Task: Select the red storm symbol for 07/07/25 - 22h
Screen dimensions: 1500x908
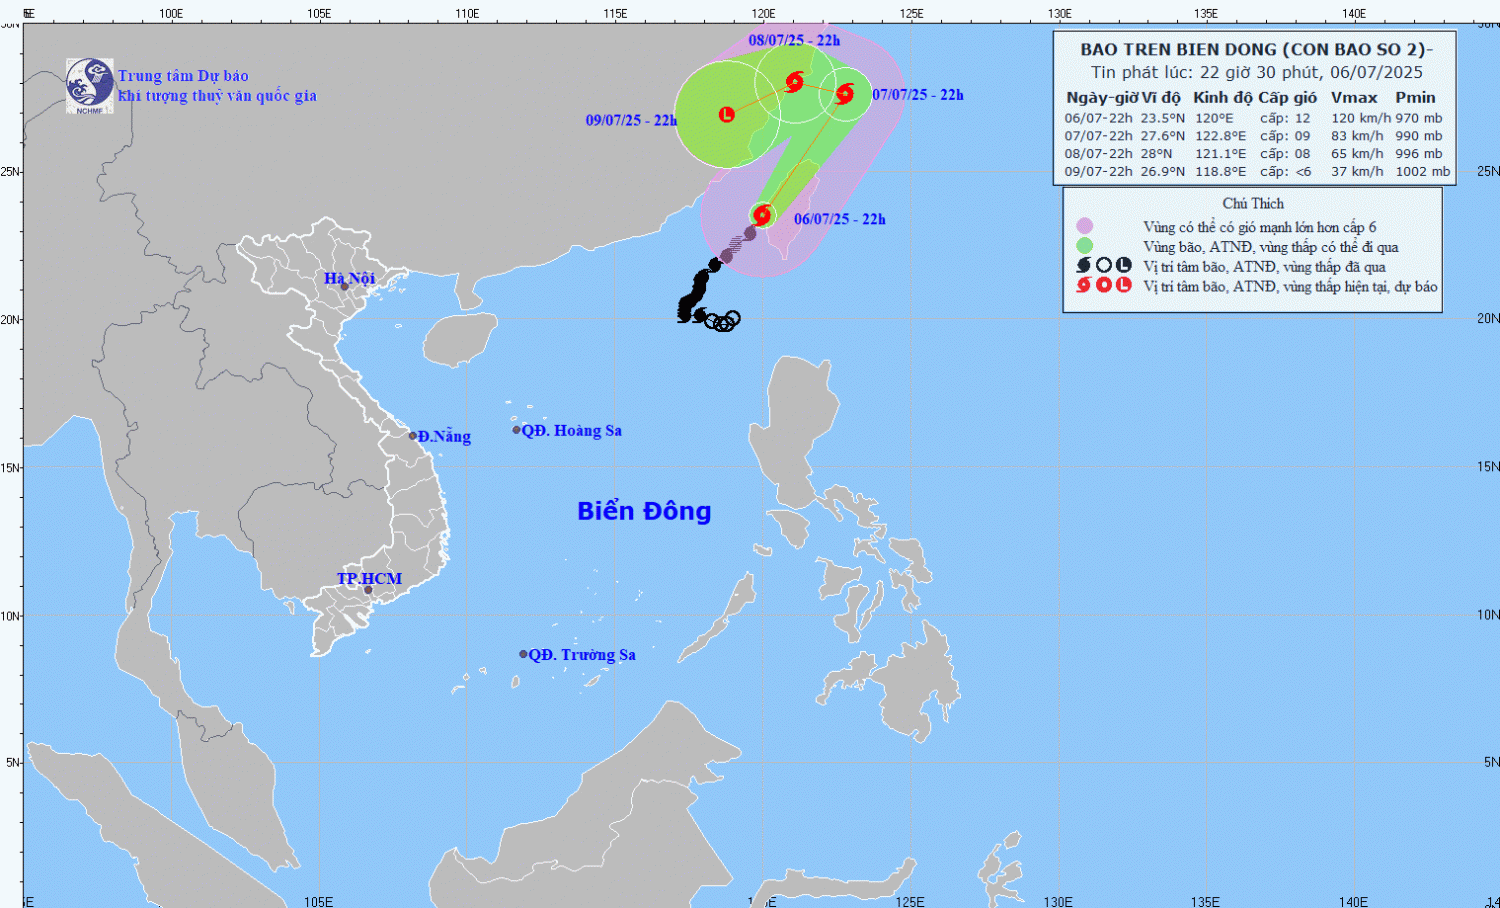Action: 844,94
